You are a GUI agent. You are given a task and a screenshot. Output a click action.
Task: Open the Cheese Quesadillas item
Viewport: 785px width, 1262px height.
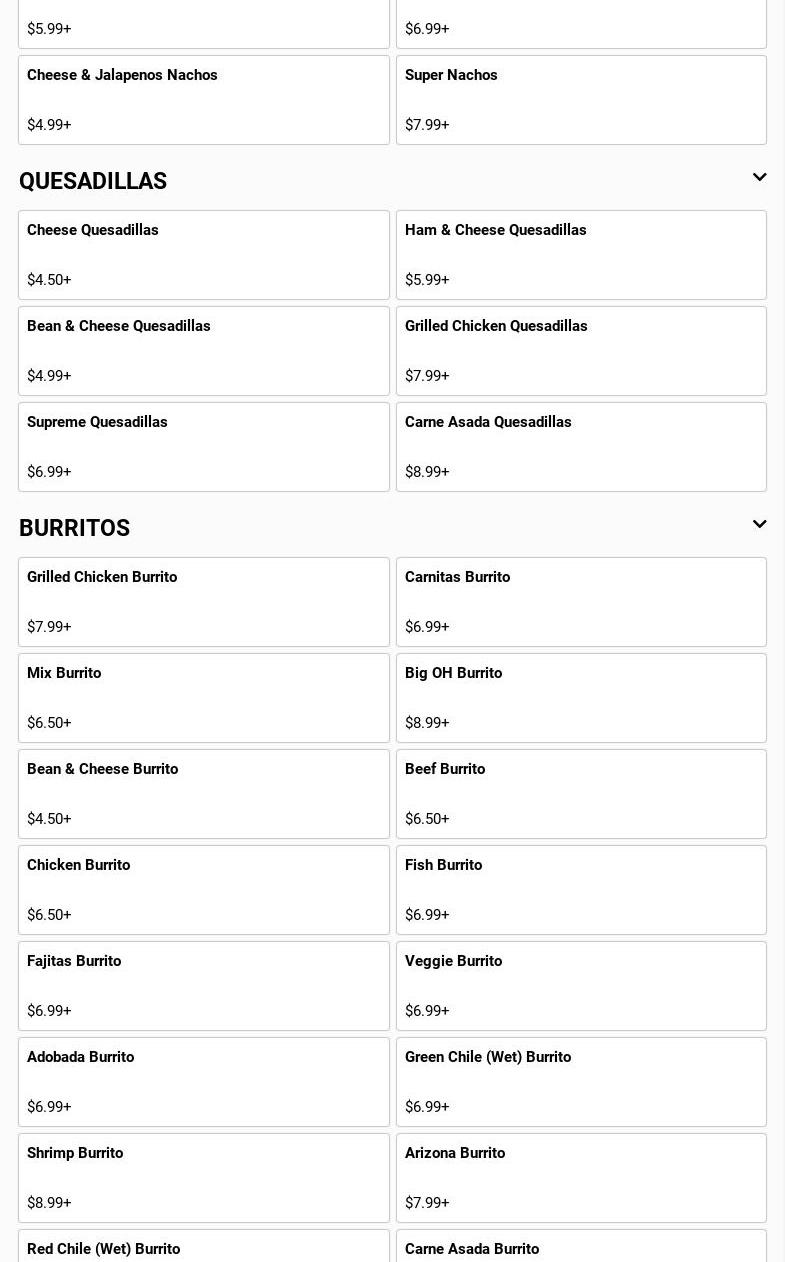click(204, 255)
